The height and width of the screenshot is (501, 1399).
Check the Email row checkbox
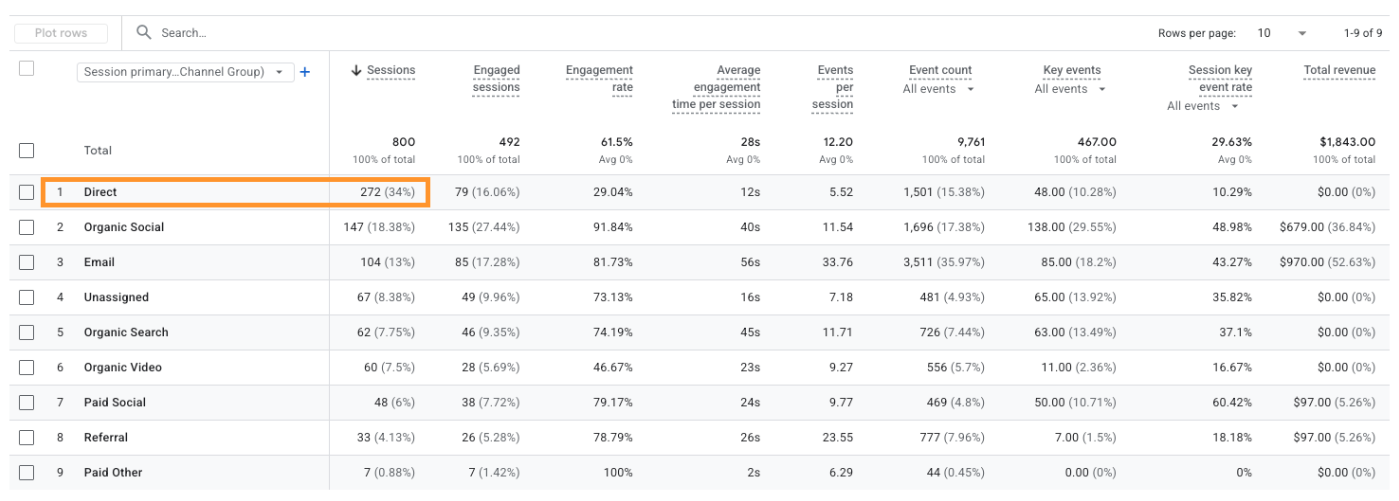(27, 262)
